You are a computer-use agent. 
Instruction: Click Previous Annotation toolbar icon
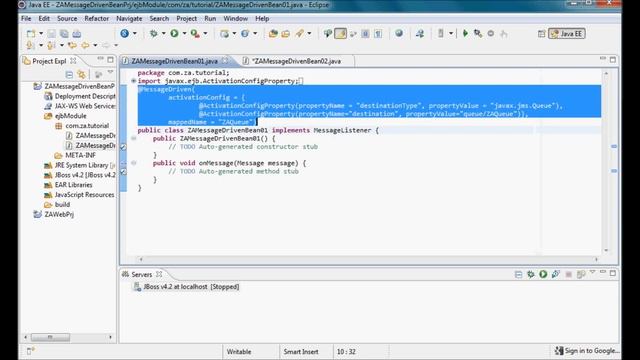[x=51, y=45]
